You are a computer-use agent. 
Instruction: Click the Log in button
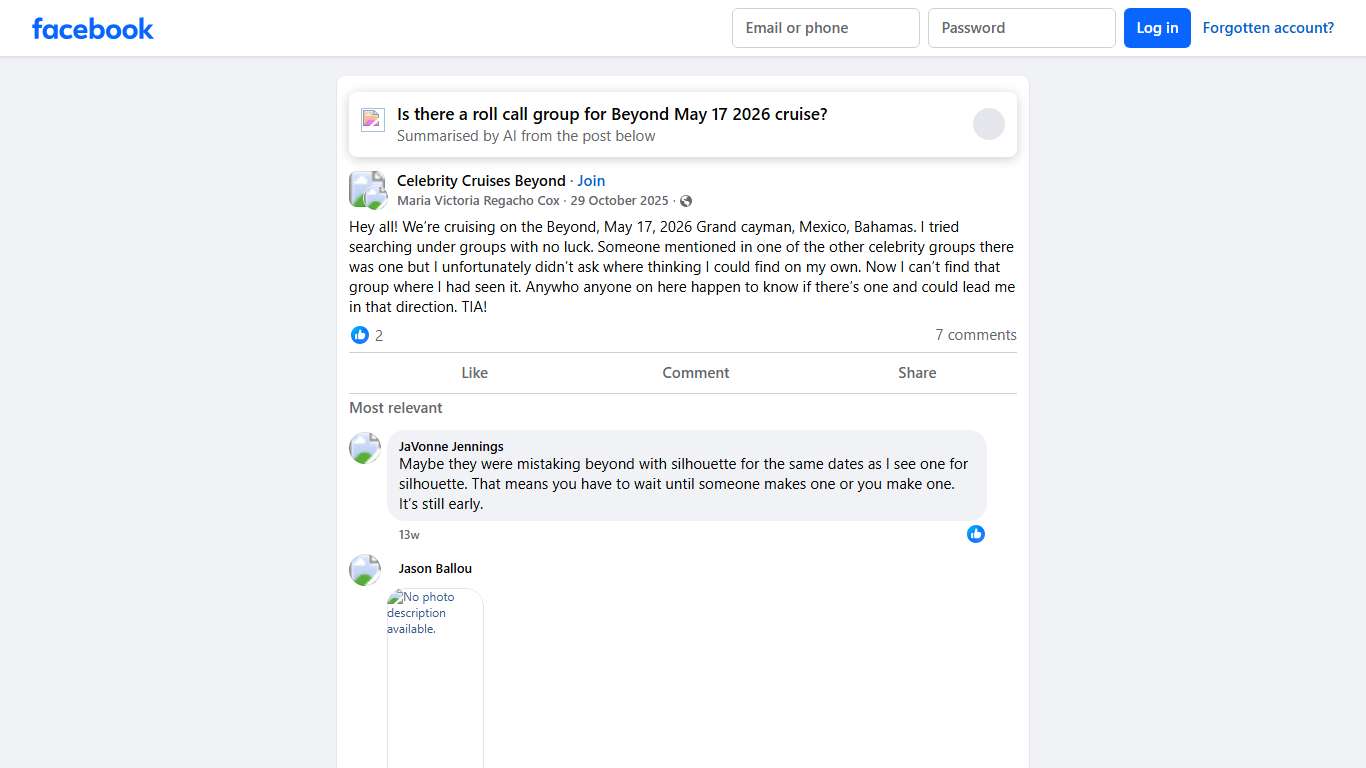coord(1157,28)
